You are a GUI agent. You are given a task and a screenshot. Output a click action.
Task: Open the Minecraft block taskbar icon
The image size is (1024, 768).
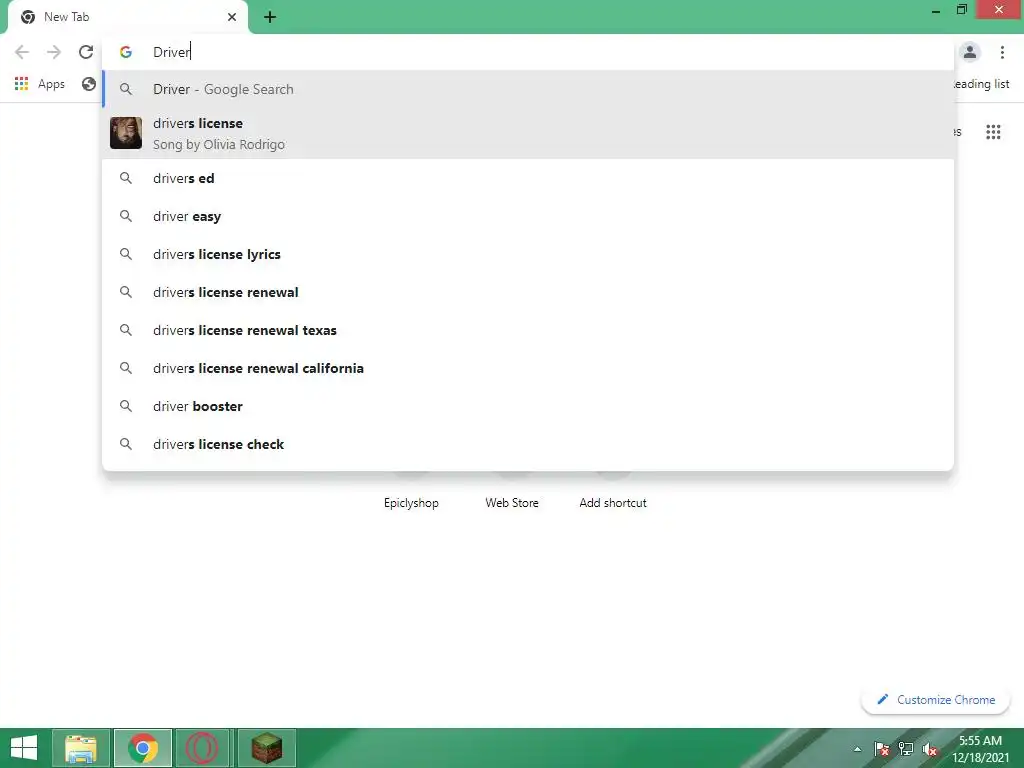point(266,748)
